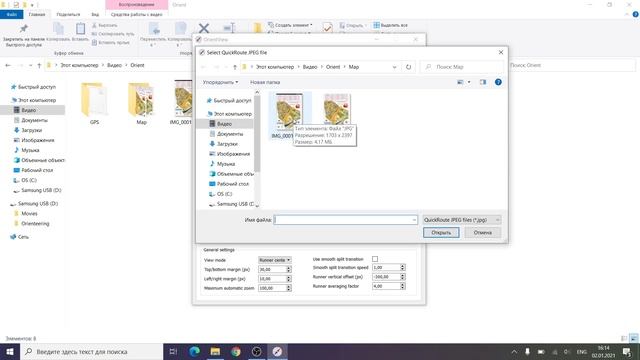Screen dimensions: 640x360
Task: Switch to Главная ribbon tab in Explorer
Action: [37, 15]
